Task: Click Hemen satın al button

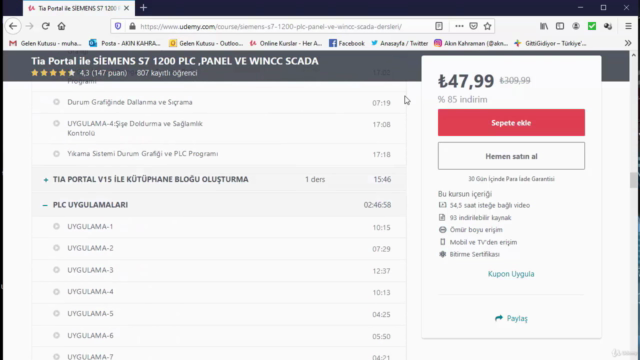Action: coord(511,156)
